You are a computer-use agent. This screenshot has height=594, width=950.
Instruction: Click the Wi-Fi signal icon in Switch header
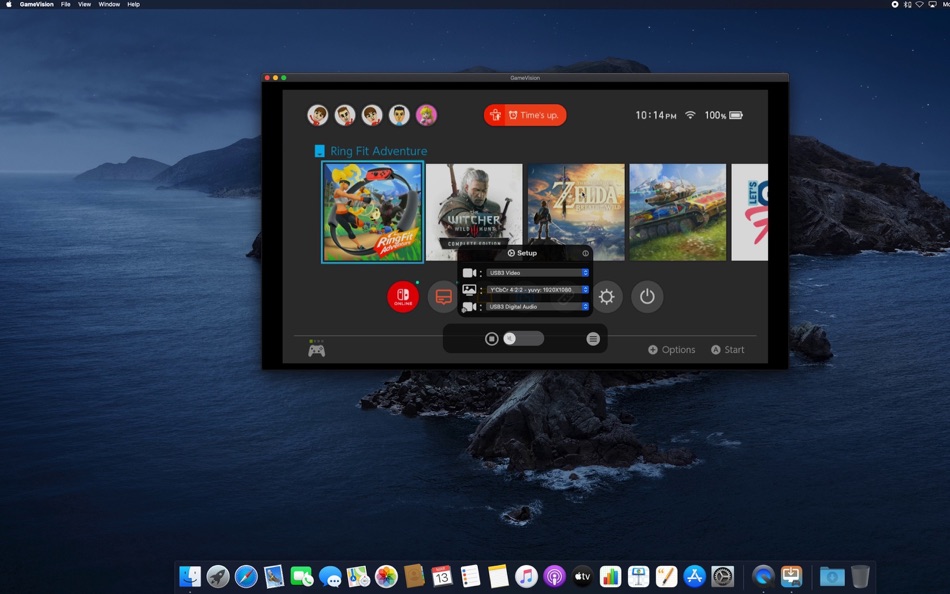[690, 115]
